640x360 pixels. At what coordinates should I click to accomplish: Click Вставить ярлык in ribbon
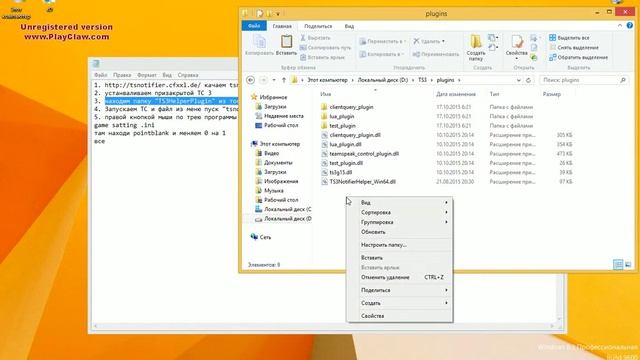322,57
